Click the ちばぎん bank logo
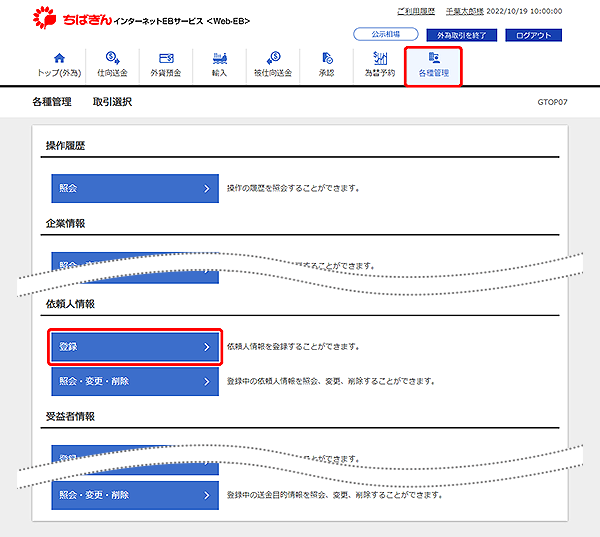The height and width of the screenshot is (537, 600). click(x=72, y=18)
